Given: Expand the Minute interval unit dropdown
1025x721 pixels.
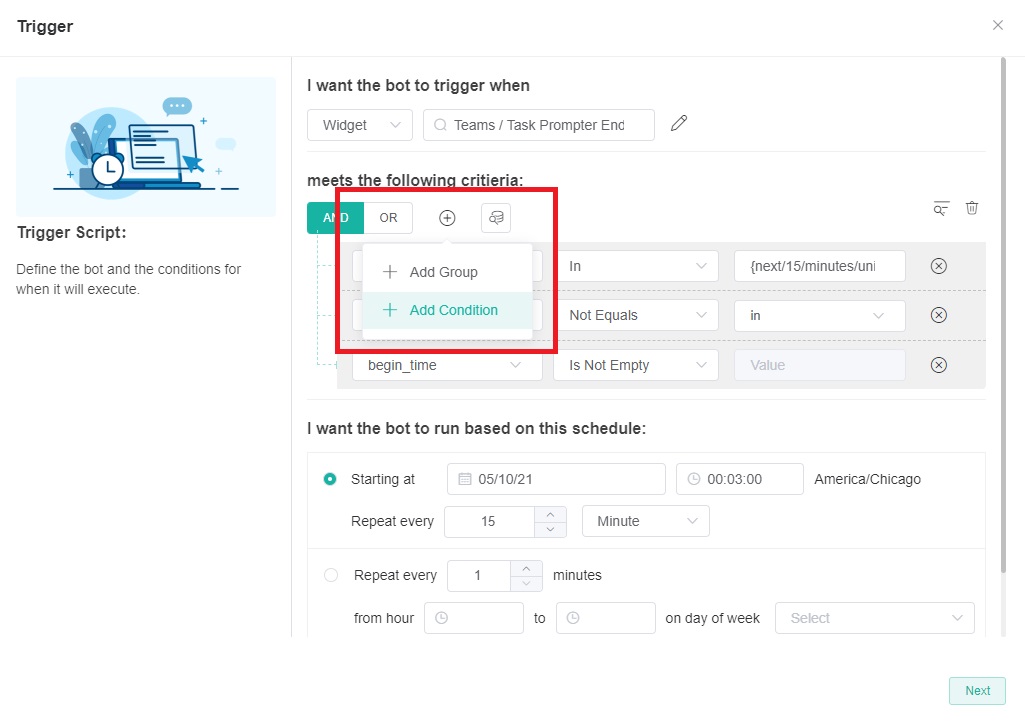Looking at the screenshot, I should 645,521.
